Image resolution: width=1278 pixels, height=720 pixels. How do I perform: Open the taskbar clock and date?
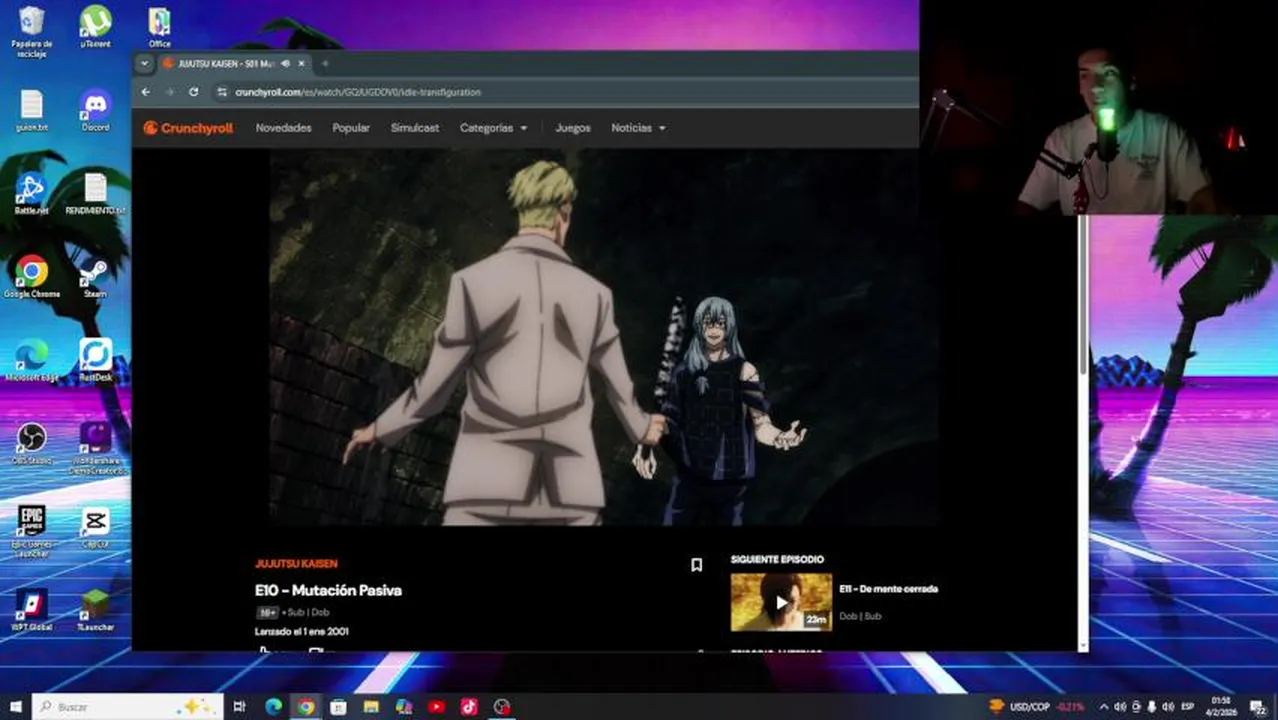coord(1222,707)
